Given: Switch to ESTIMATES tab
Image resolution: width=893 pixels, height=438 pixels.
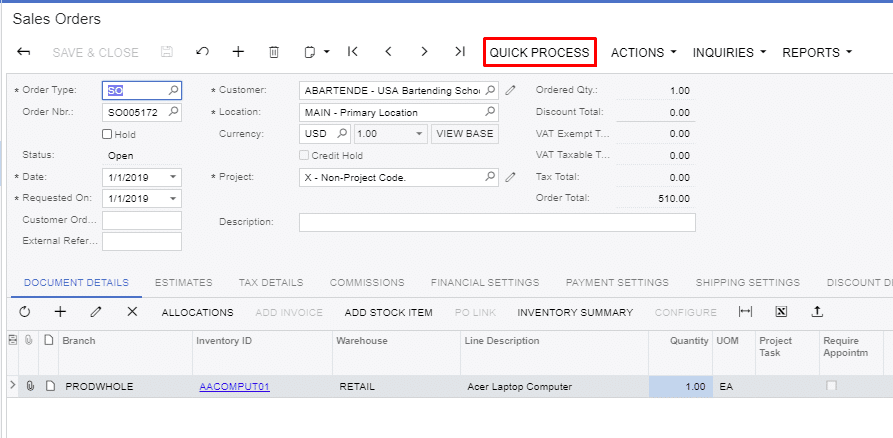Looking at the screenshot, I should point(183,283).
